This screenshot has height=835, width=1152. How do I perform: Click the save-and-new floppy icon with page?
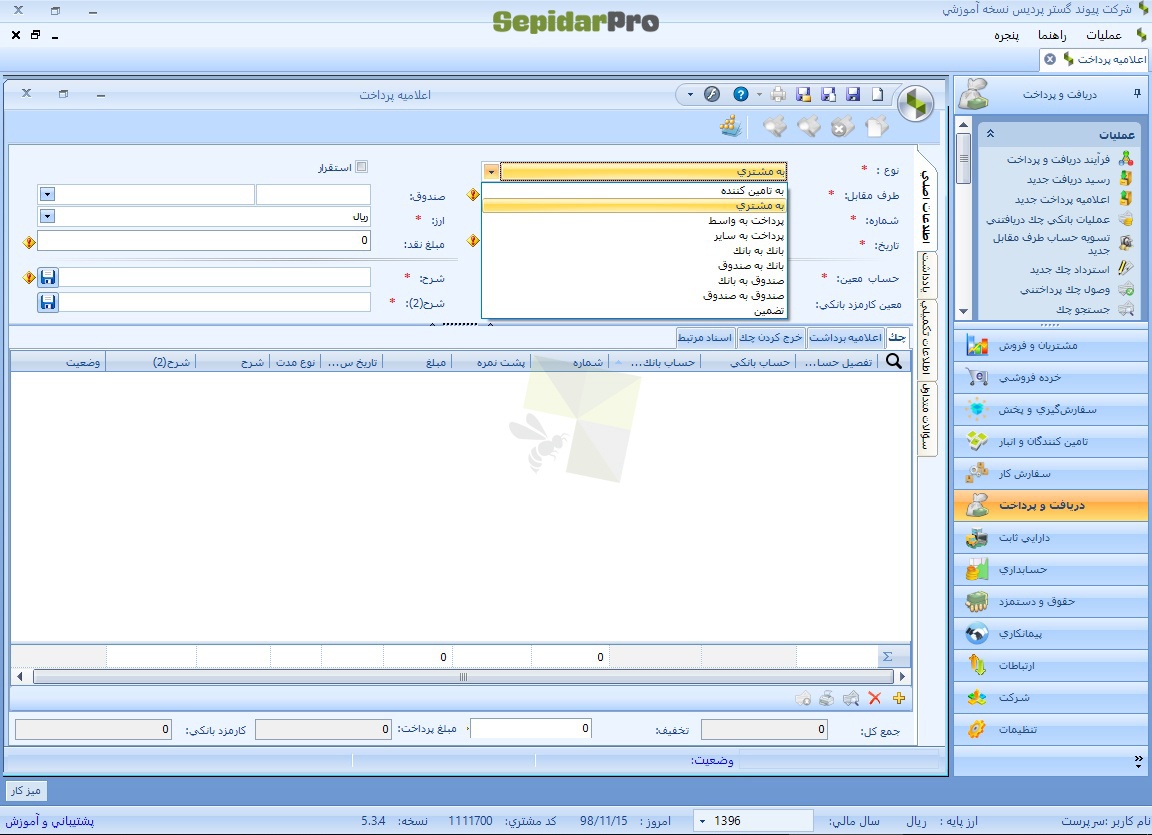coord(828,94)
